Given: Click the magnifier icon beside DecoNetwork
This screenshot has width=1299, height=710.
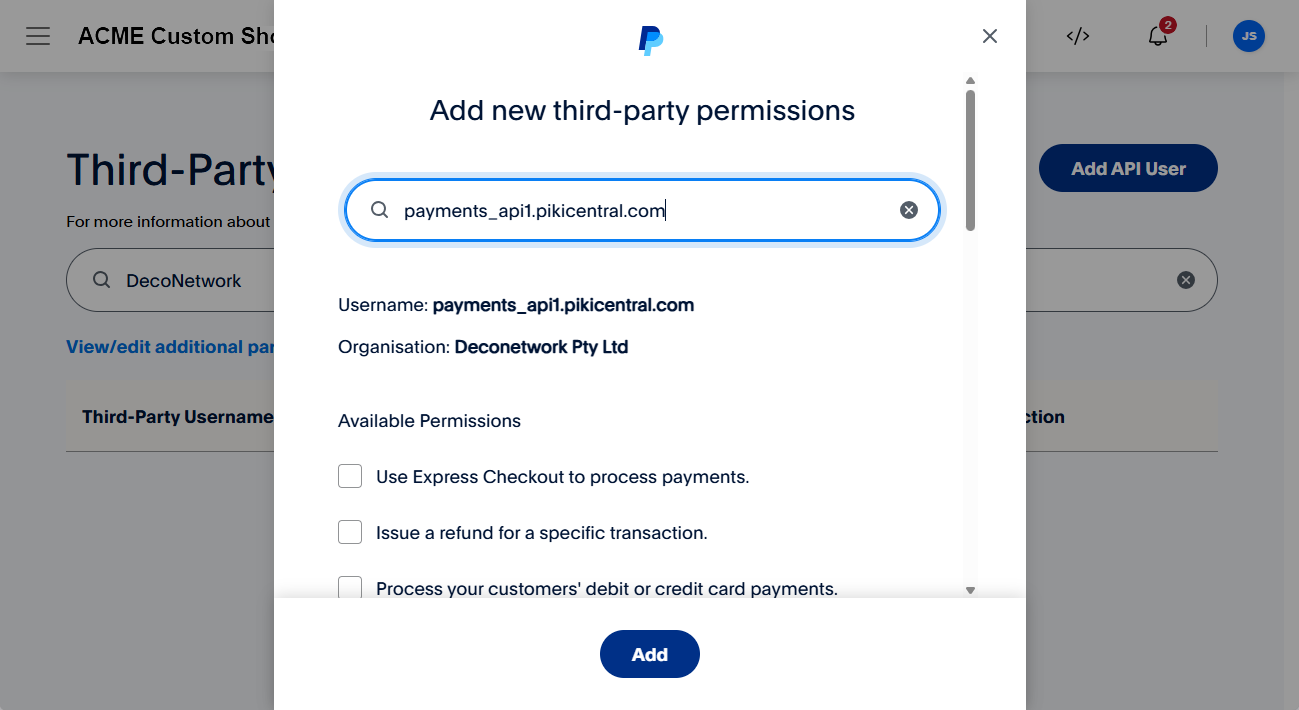Looking at the screenshot, I should (x=101, y=281).
